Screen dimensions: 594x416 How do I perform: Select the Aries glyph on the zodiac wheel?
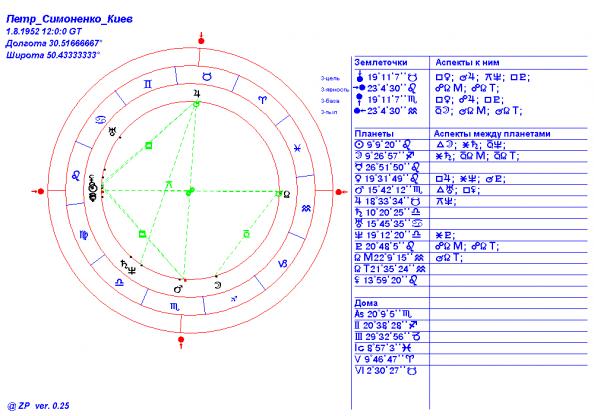[263, 100]
